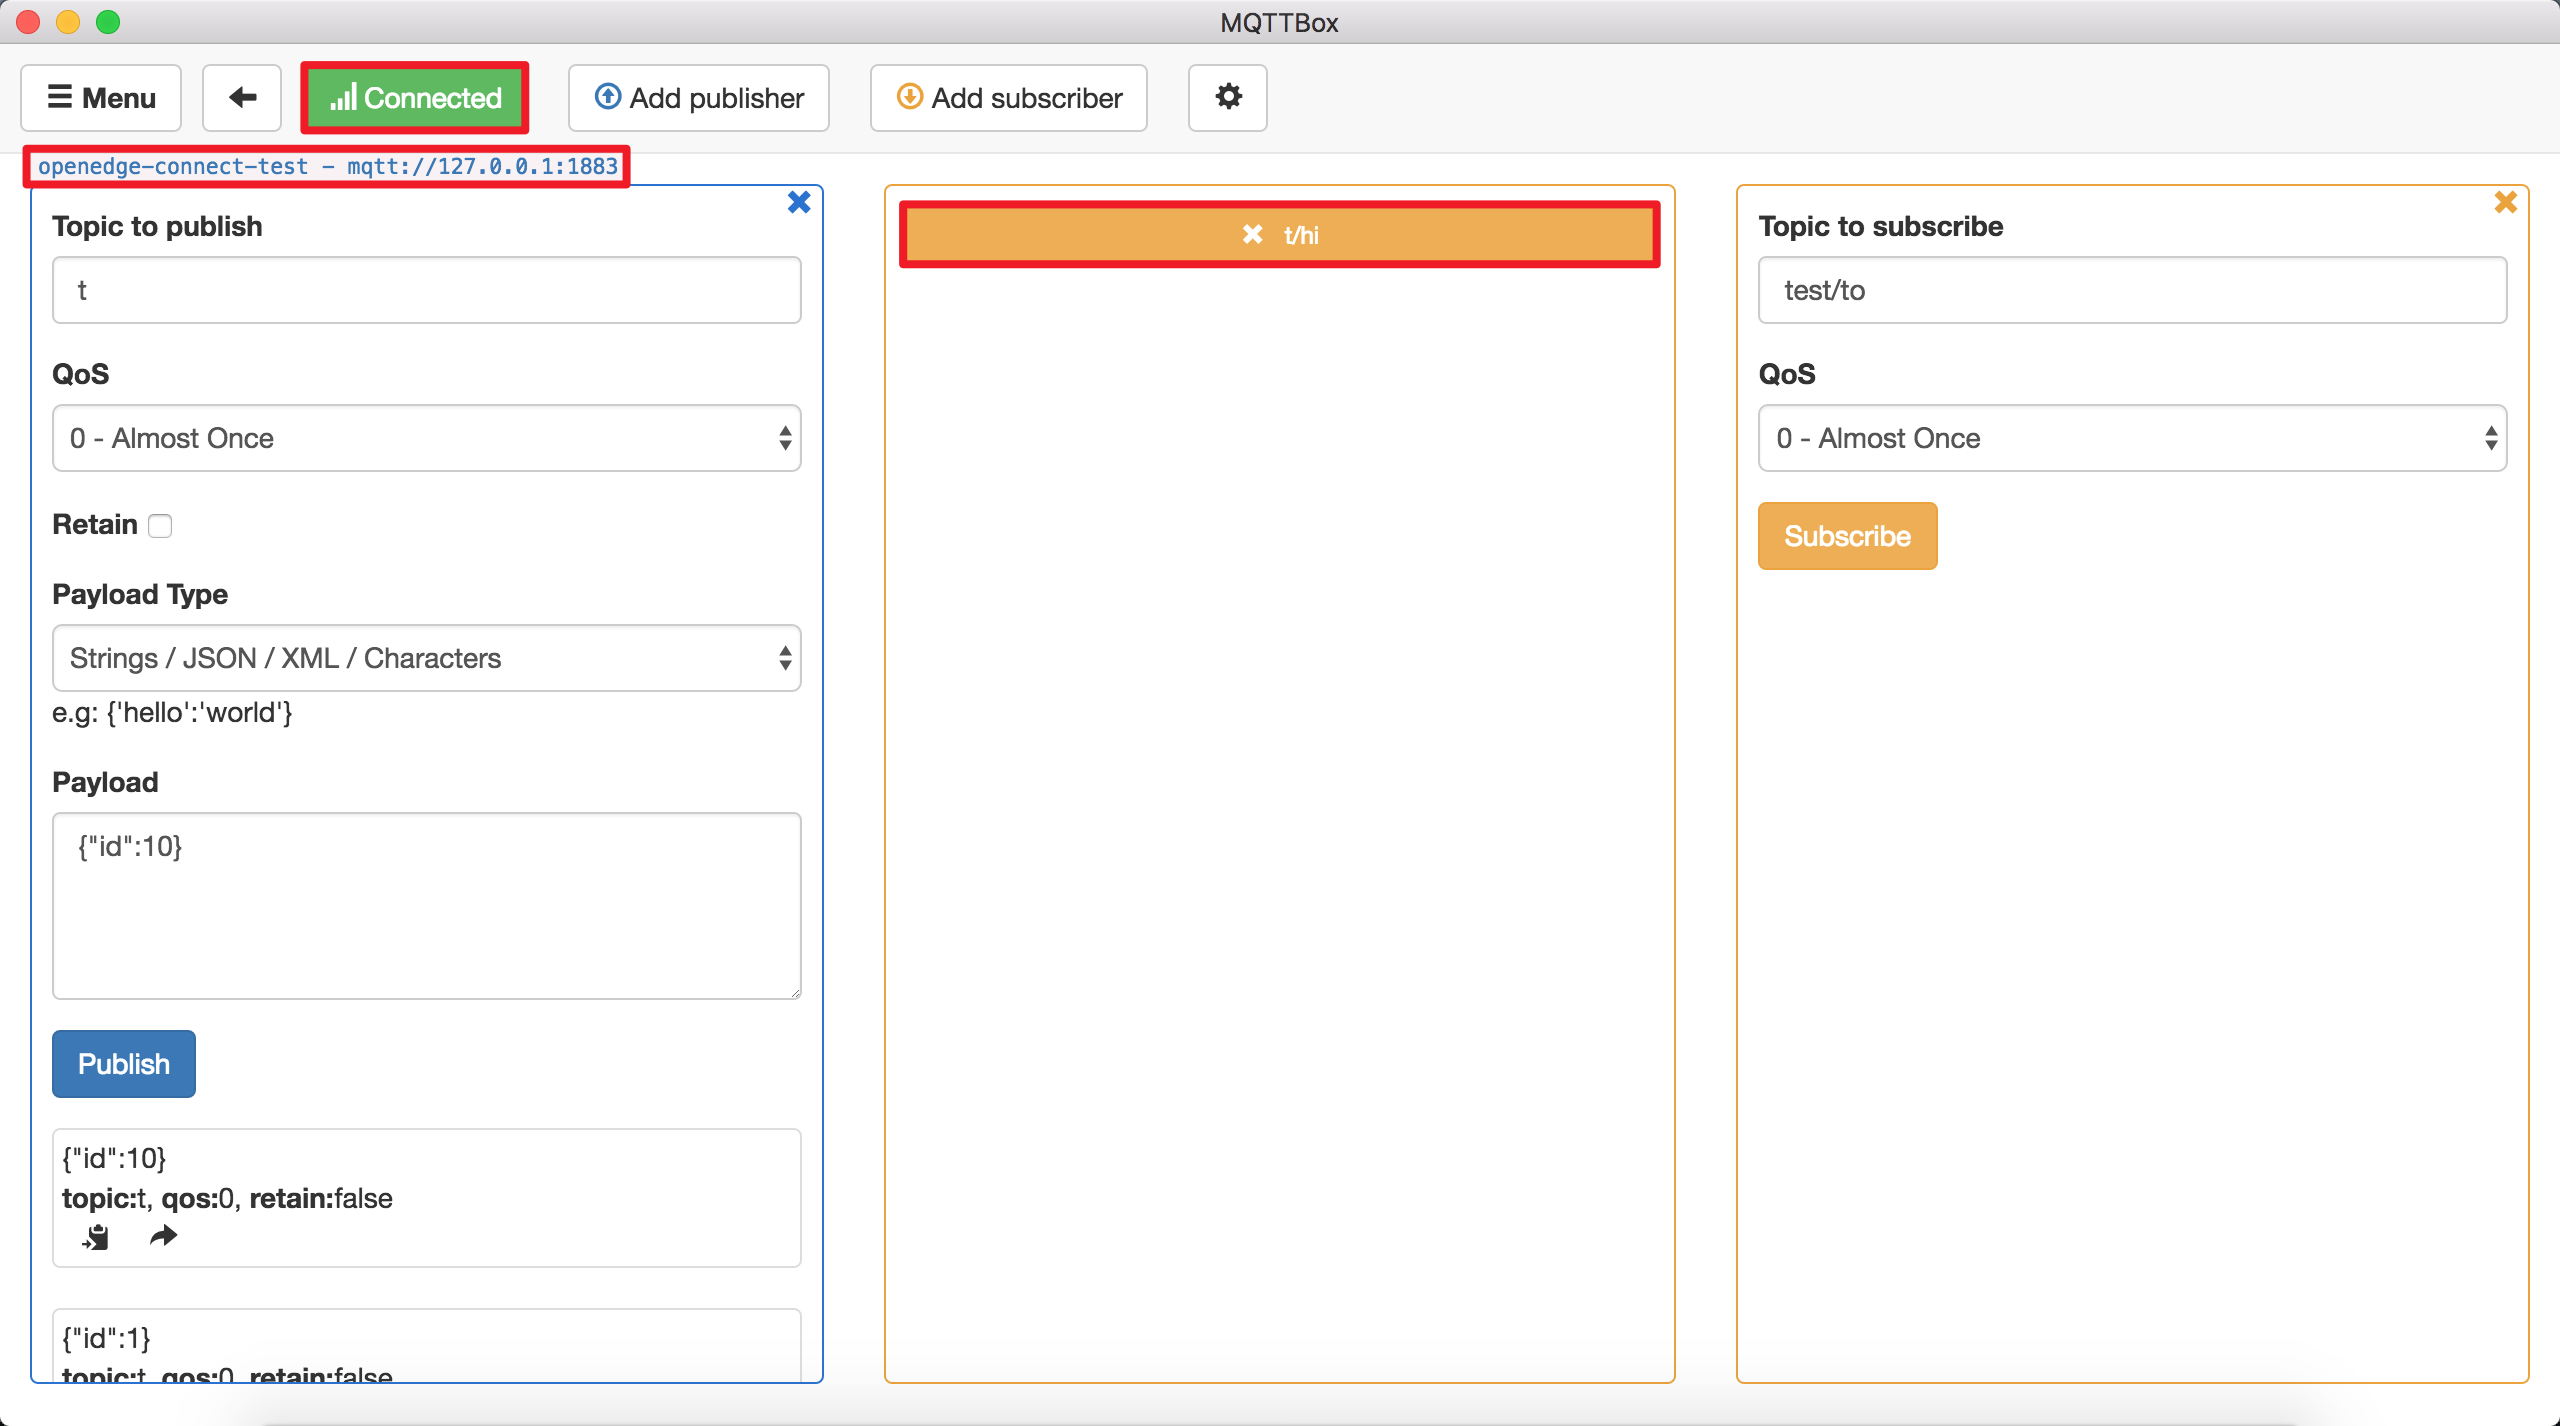This screenshot has width=2560, height=1426.
Task: Open the Payload Type dropdown
Action: [426, 658]
